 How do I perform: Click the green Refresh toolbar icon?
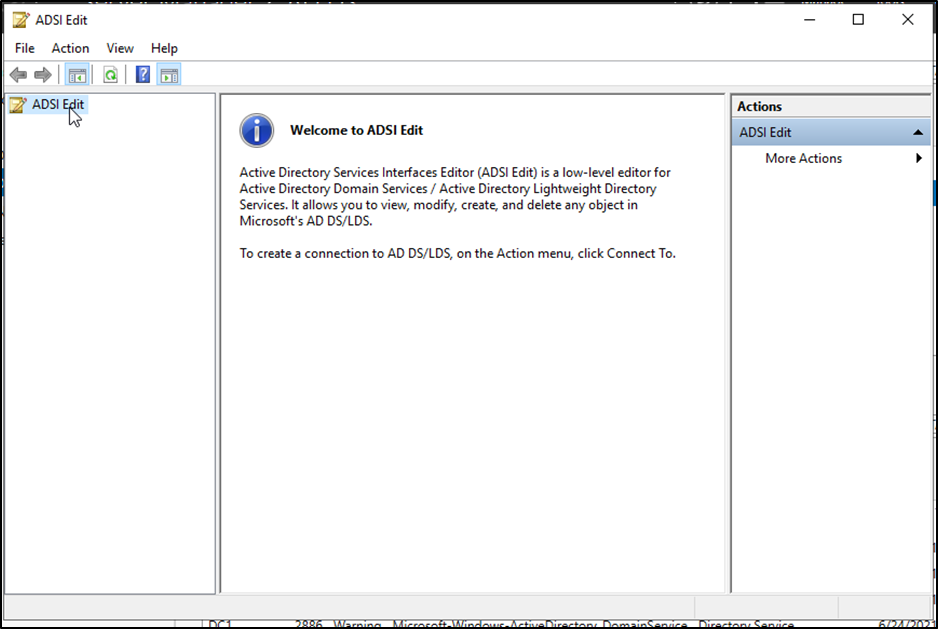(110, 75)
